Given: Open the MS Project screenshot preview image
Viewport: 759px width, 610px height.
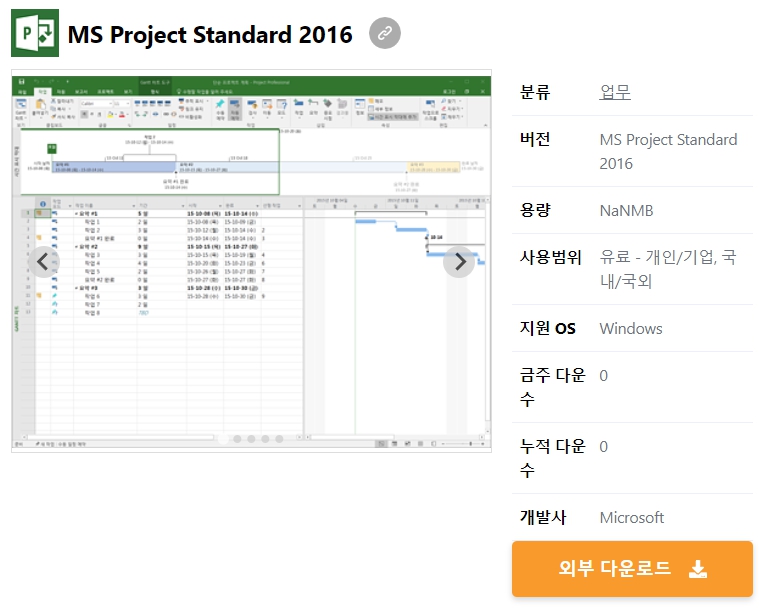Looking at the screenshot, I should point(251,261).
